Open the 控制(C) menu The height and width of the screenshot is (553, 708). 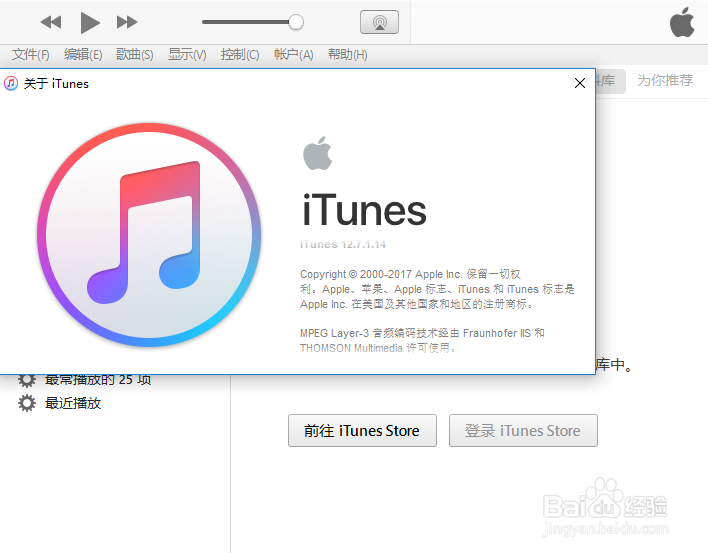coord(240,55)
